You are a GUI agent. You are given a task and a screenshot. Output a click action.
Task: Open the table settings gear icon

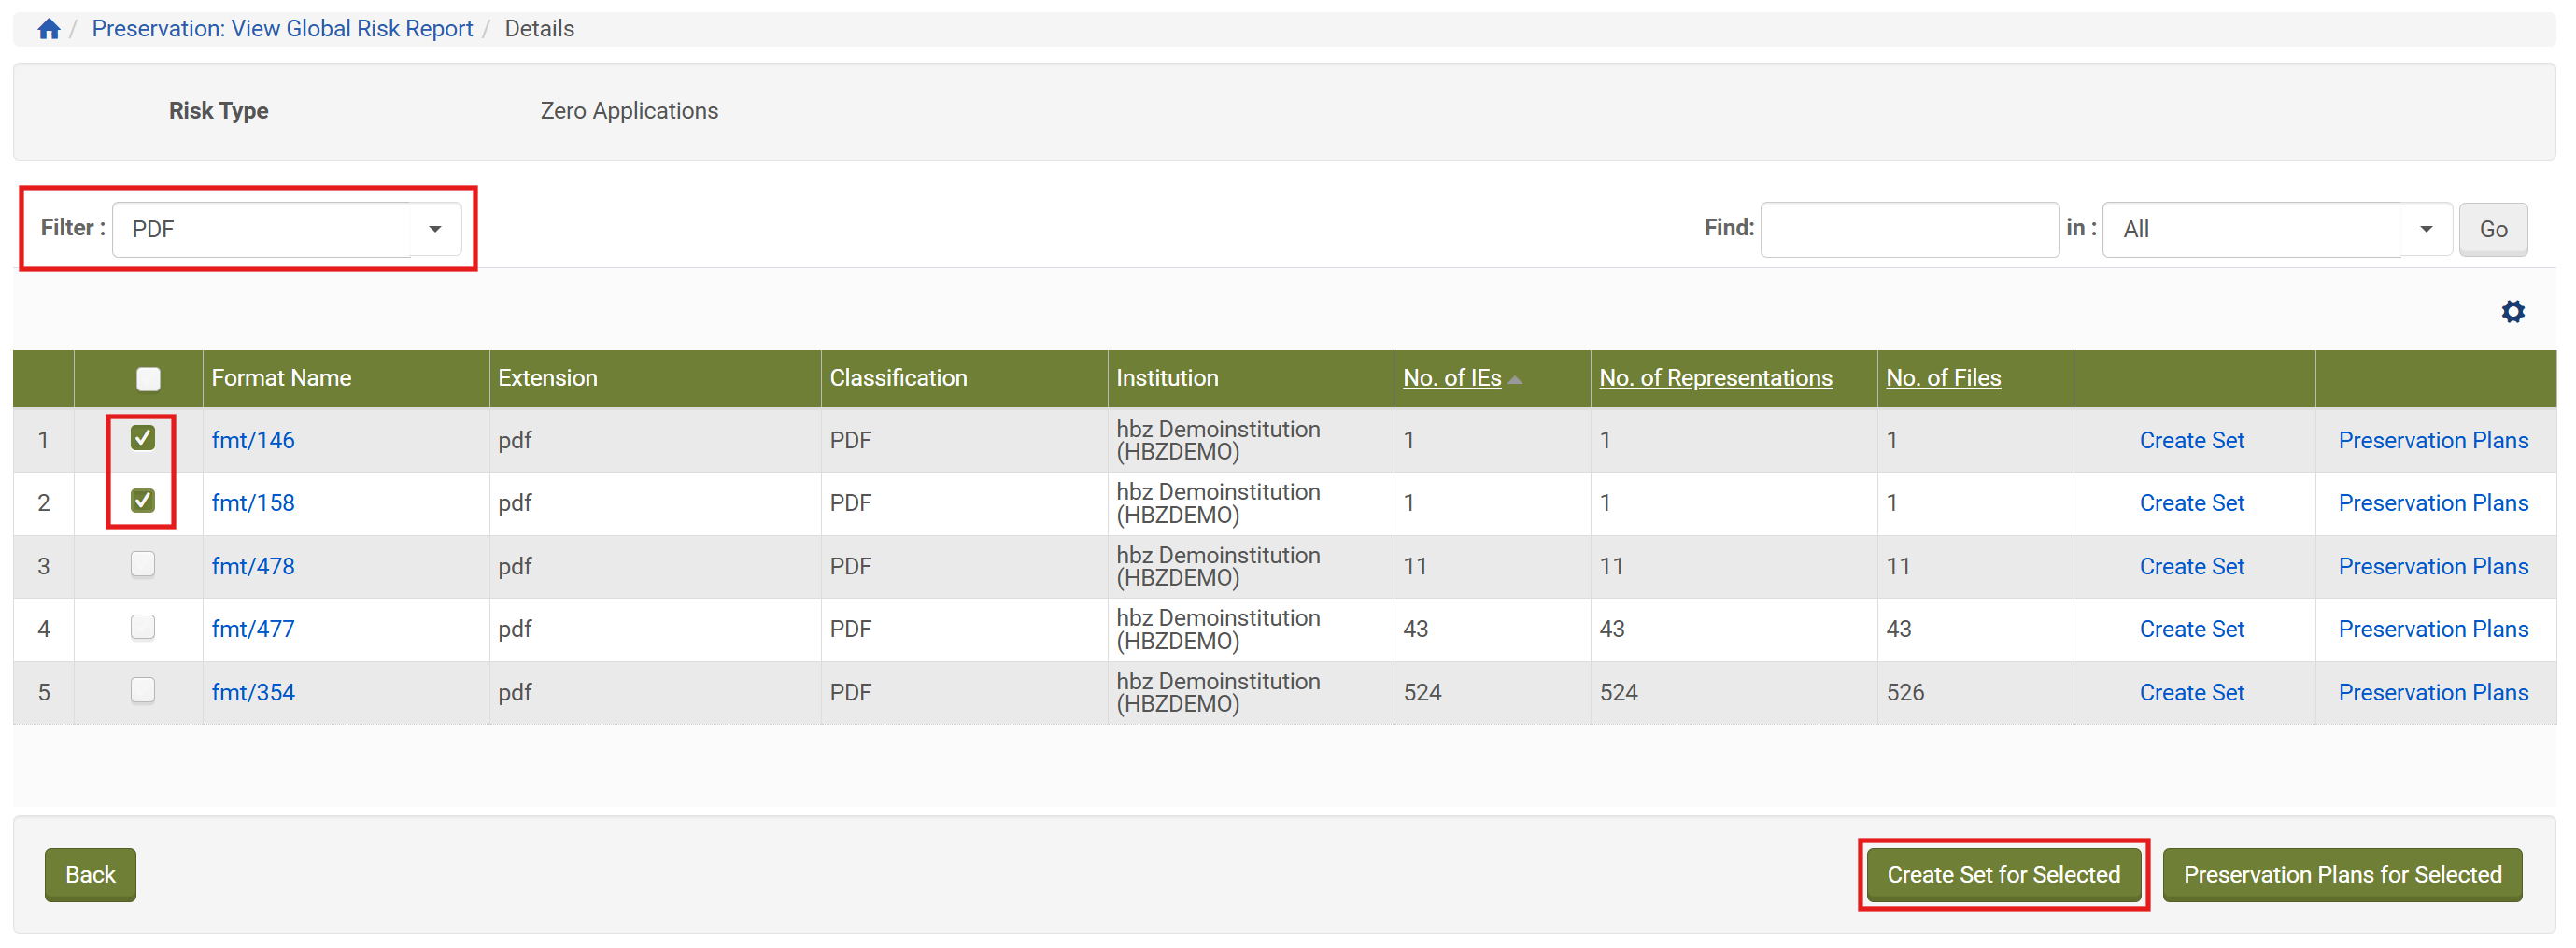pos(2512,312)
